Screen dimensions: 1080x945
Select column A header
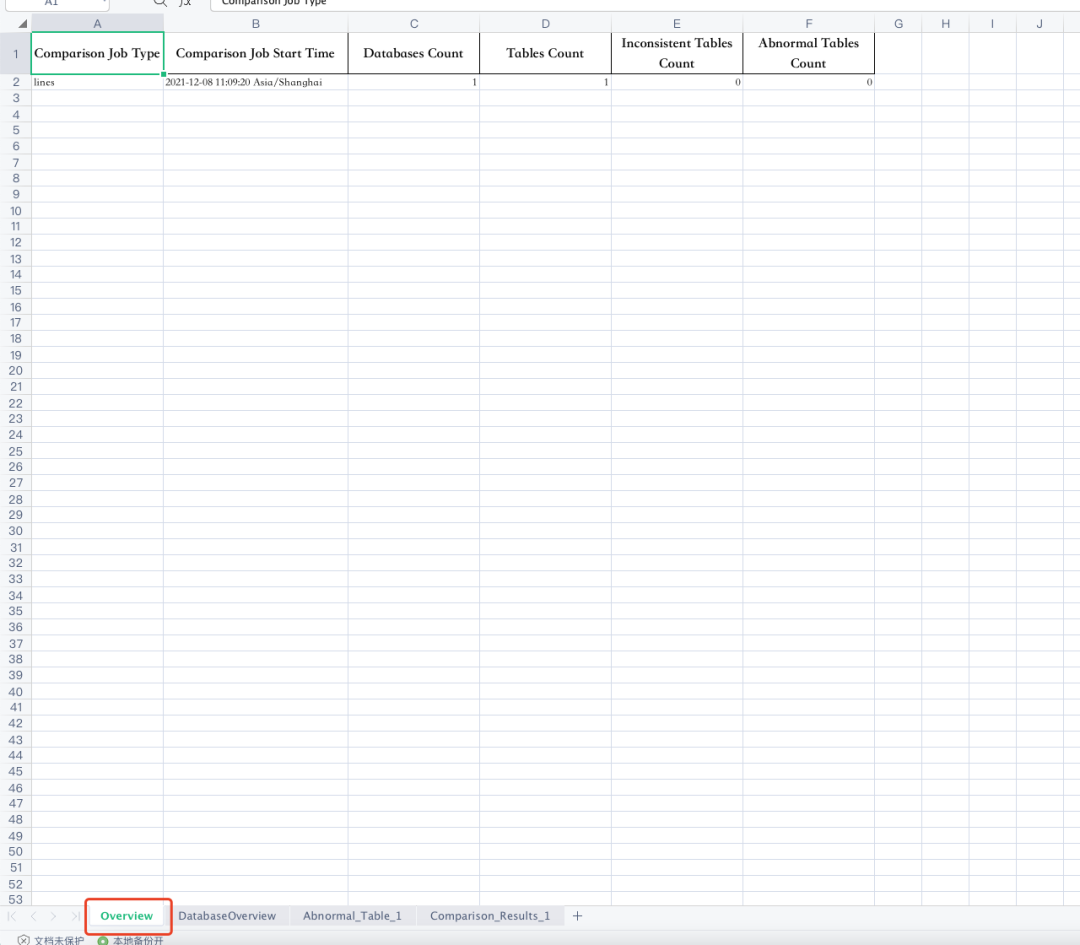coord(97,24)
